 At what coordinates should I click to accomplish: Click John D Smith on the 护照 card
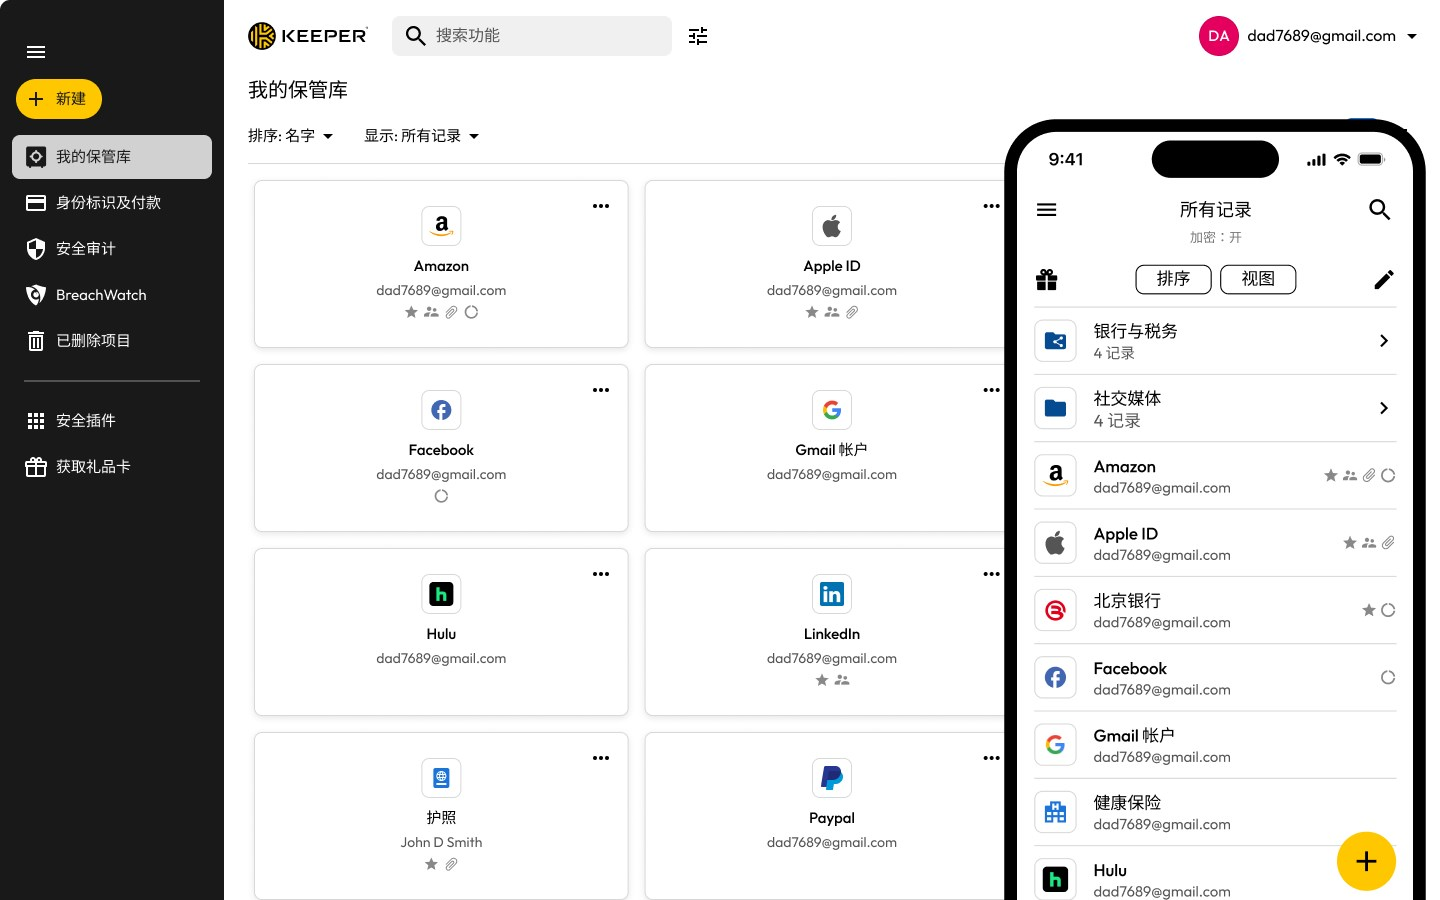441,842
